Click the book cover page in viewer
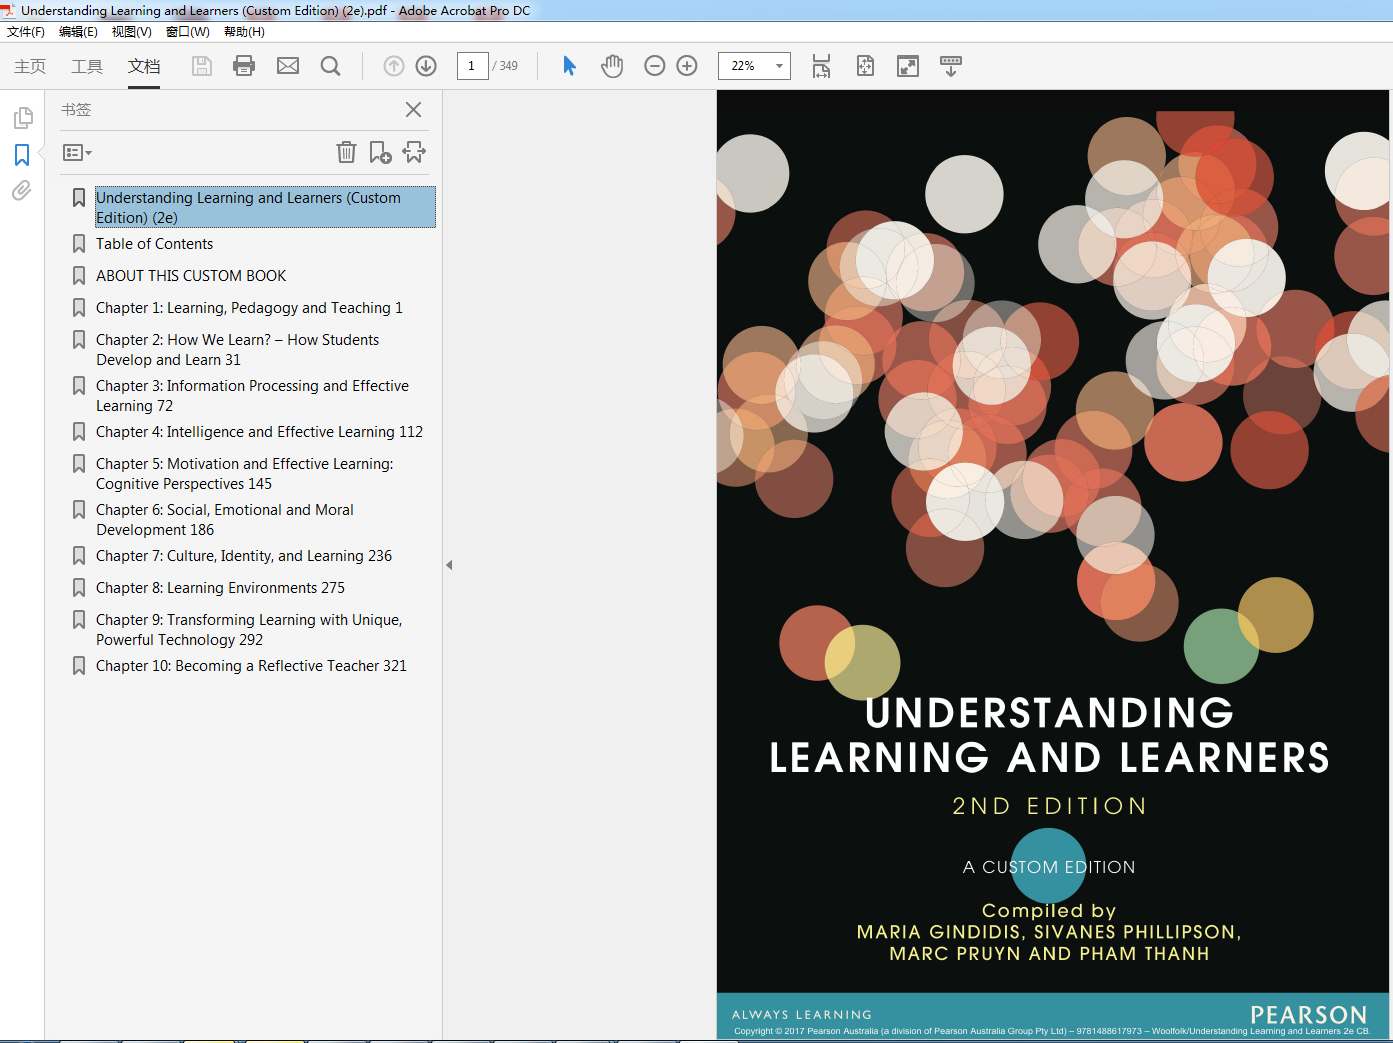The image size is (1393, 1043). click(x=1053, y=565)
